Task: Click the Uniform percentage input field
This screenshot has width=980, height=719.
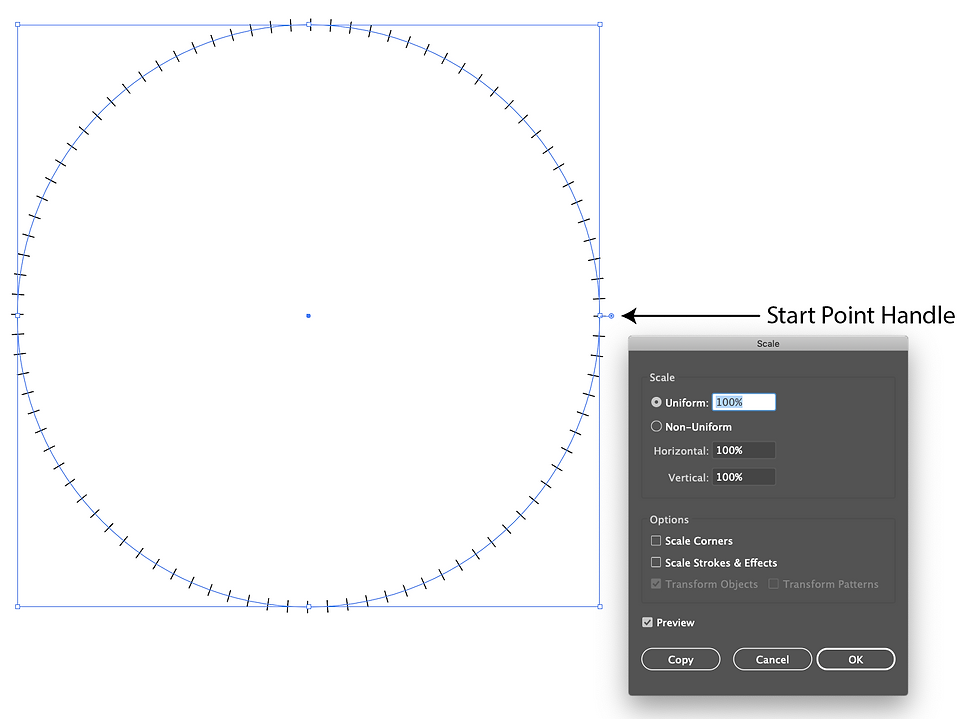Action: click(744, 402)
